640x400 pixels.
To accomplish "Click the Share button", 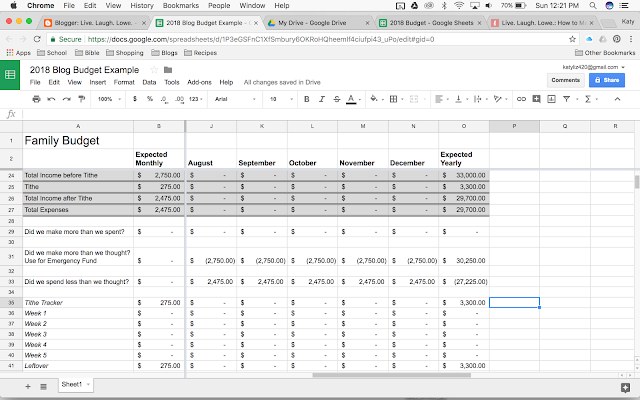I will 607,80.
